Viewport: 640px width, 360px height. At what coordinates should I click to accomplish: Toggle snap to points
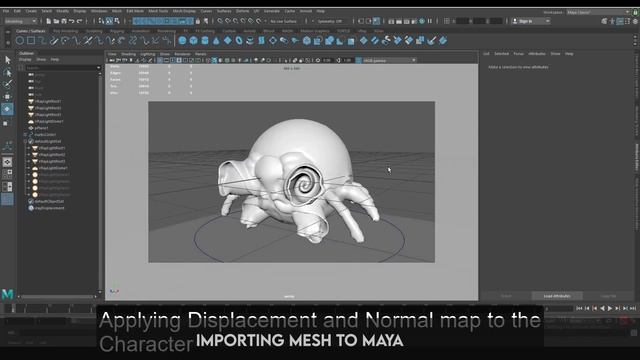point(236,21)
